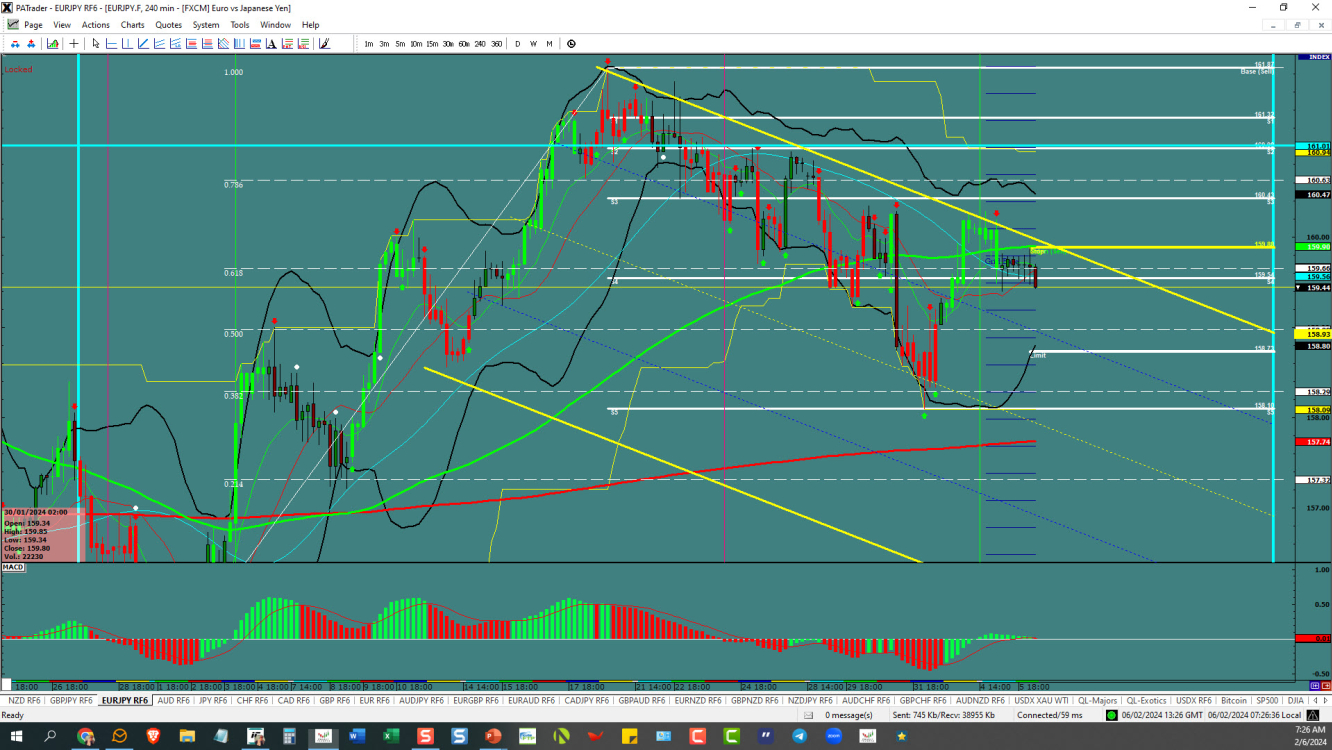This screenshot has width=1332, height=750.
Task: Switch to the AUD RF6 tab
Action: (173, 700)
